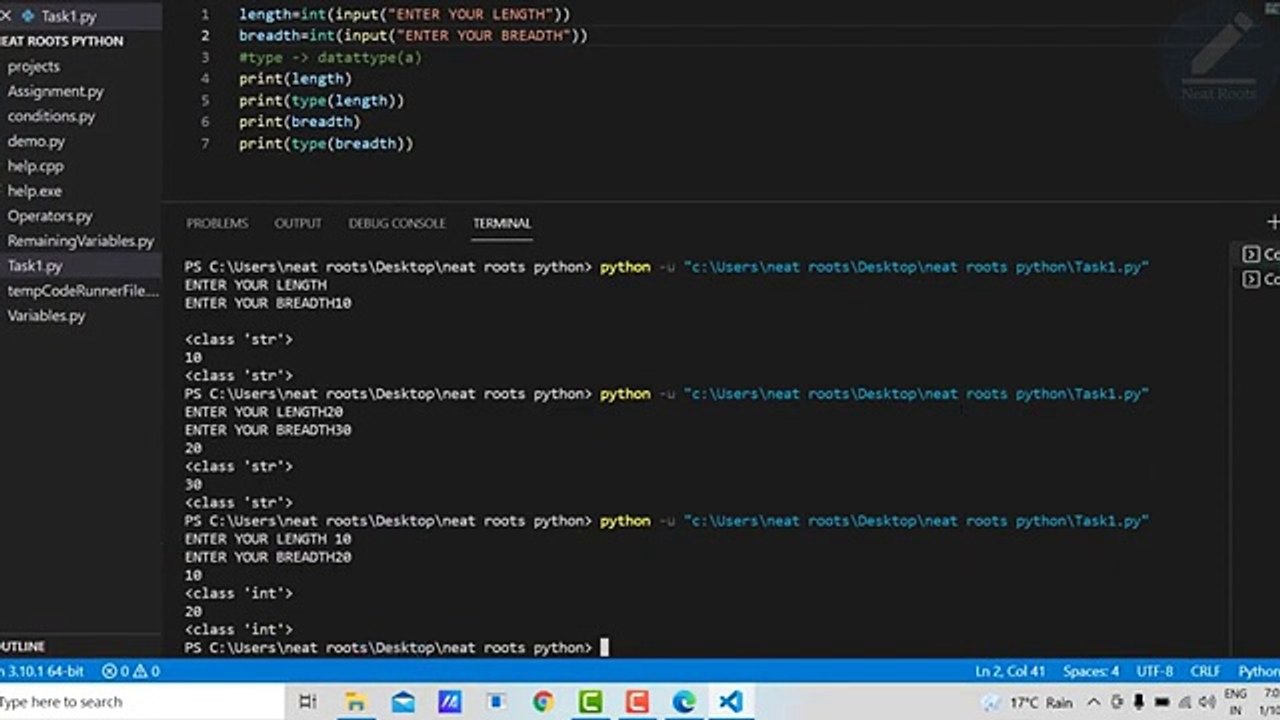The height and width of the screenshot is (720, 1280).
Task: Change indentation via Spaces: 4
Action: click(1091, 671)
